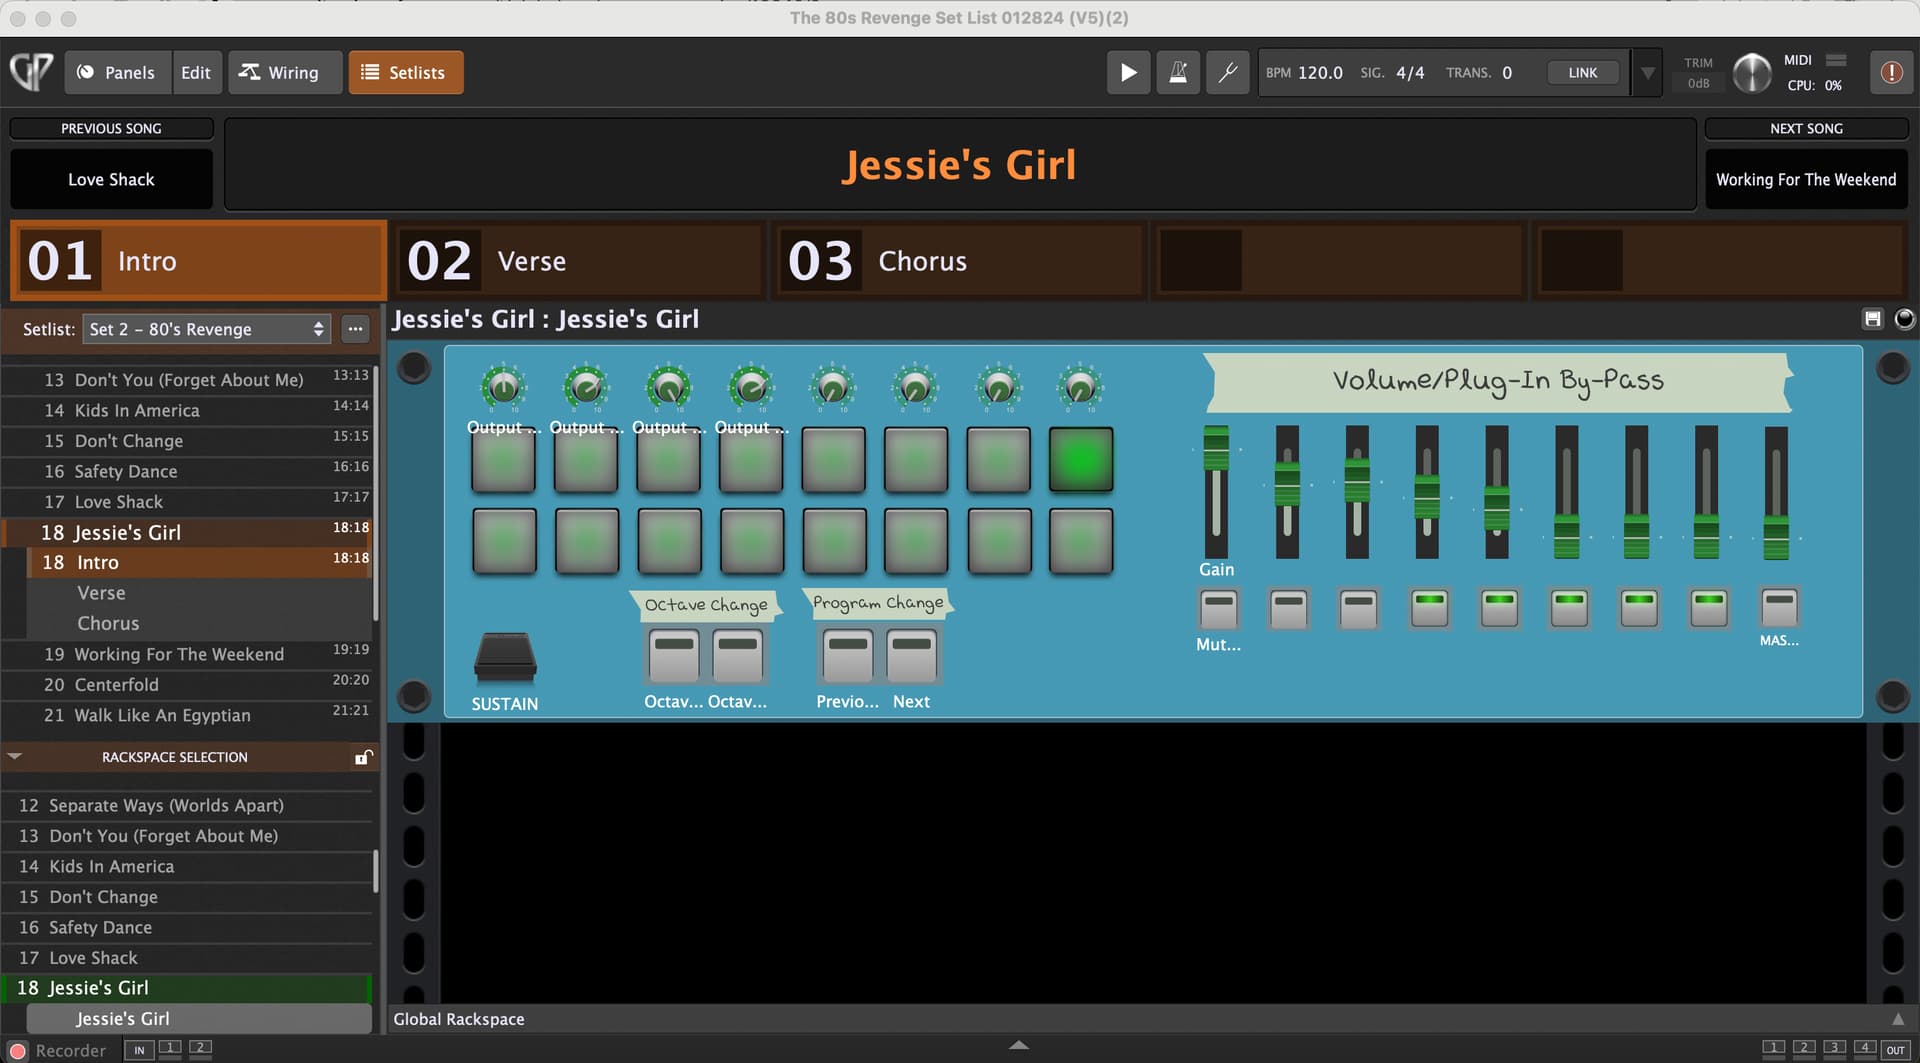Click the save rackspace disk icon
The image size is (1920, 1063).
point(1872,319)
